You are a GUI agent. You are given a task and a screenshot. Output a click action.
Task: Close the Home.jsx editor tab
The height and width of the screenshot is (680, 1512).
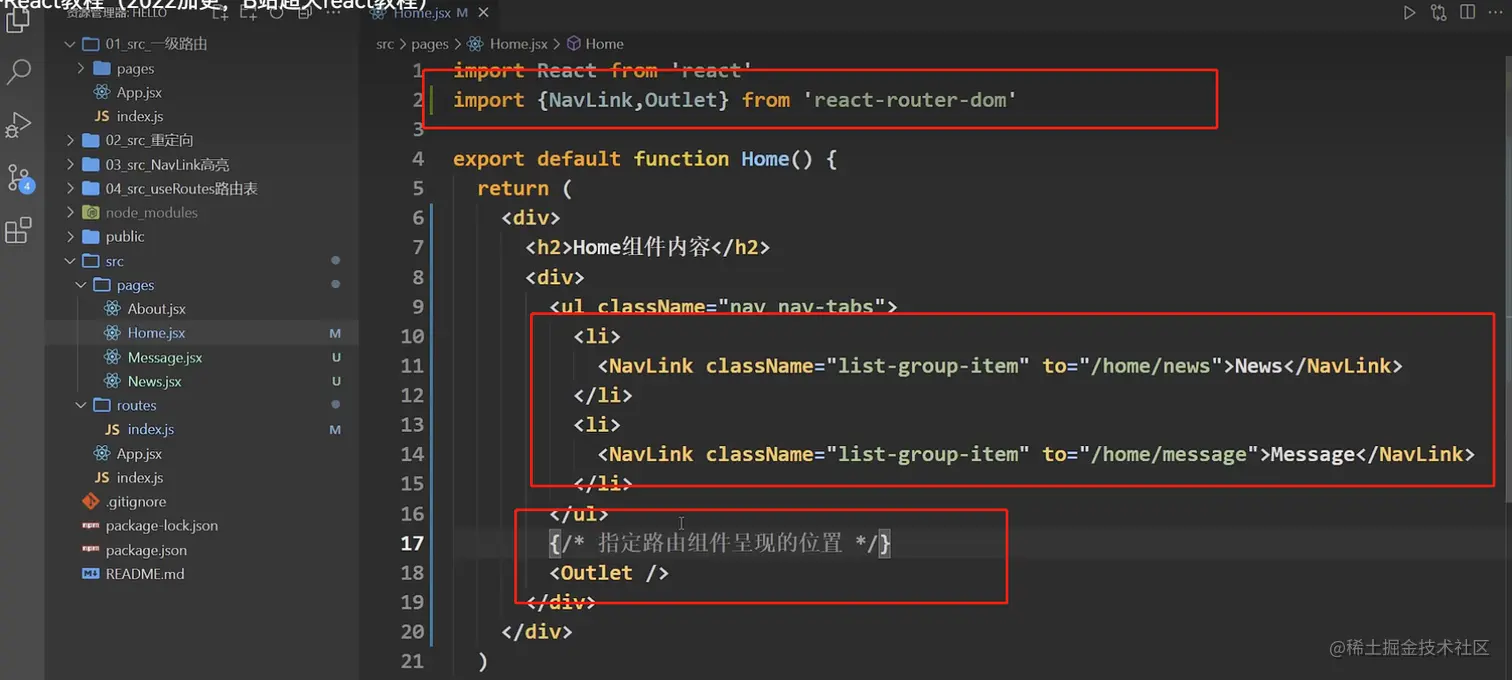pyautogui.click(x=484, y=13)
